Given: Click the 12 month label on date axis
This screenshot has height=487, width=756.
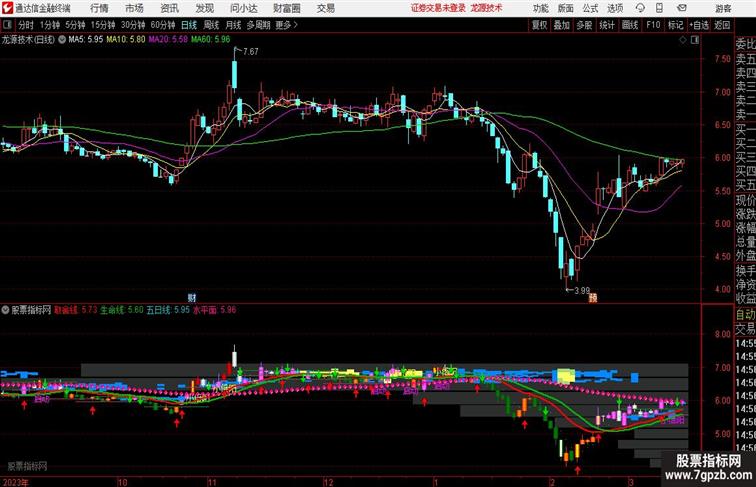Looking at the screenshot, I should (x=328, y=482).
